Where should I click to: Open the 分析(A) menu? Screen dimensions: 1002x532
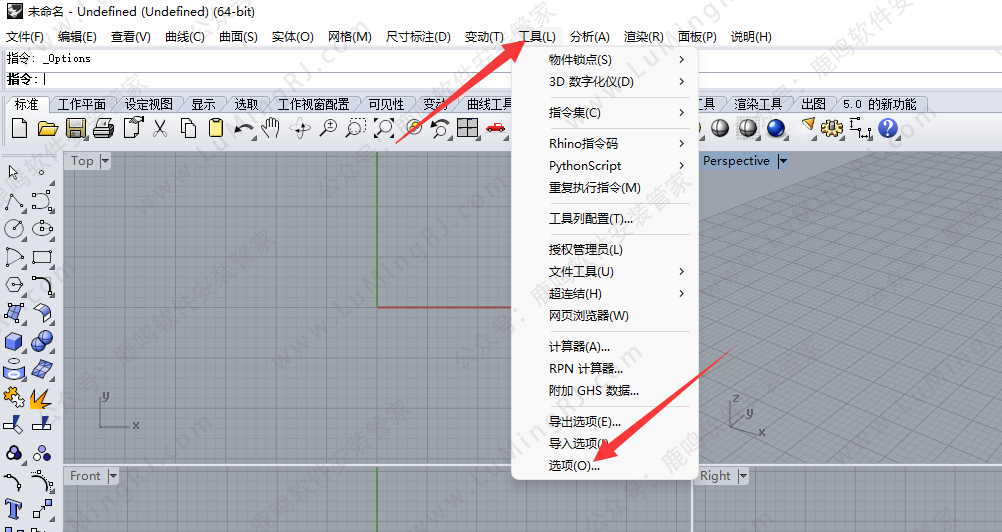pyautogui.click(x=589, y=37)
